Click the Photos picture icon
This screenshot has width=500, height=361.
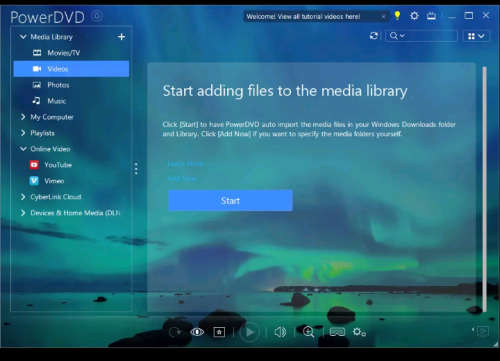click(x=37, y=85)
